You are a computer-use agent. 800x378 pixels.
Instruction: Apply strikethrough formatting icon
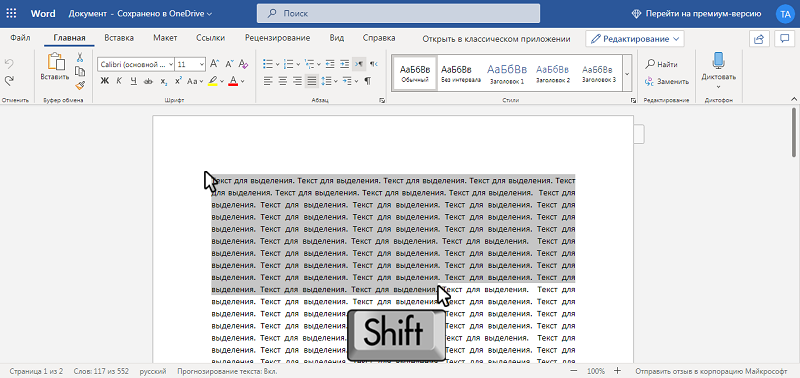(148, 81)
